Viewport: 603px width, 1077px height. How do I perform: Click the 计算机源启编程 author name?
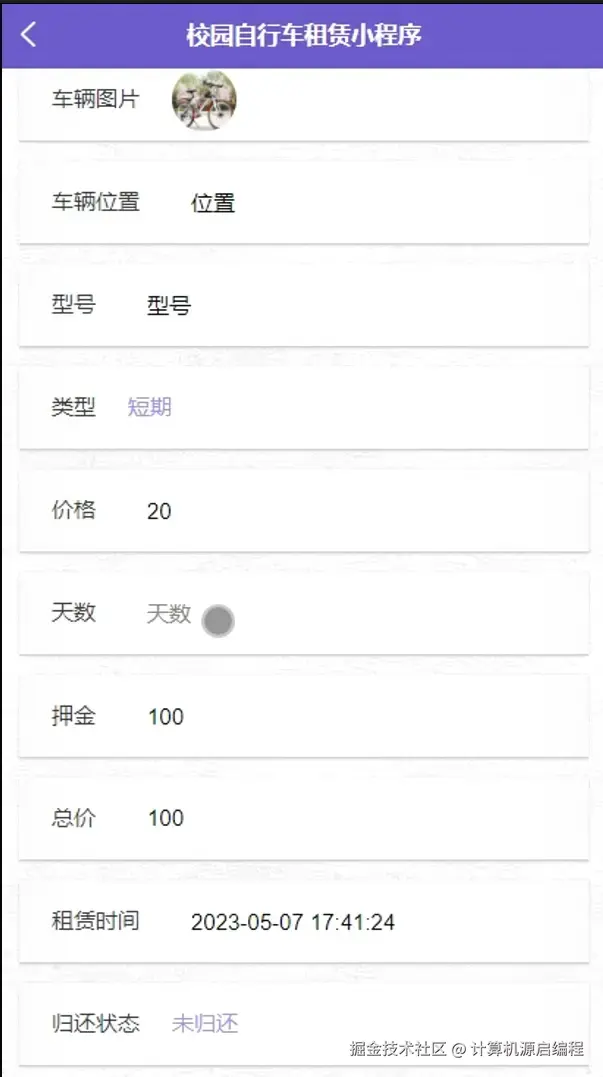pyautogui.click(x=528, y=1048)
